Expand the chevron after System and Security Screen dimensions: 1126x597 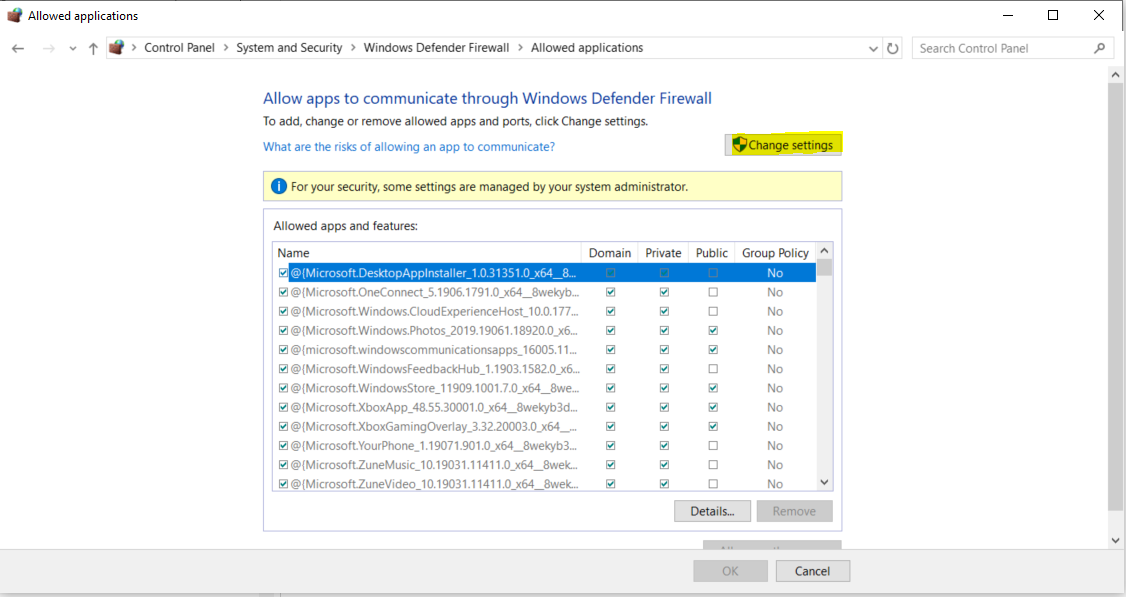click(353, 47)
